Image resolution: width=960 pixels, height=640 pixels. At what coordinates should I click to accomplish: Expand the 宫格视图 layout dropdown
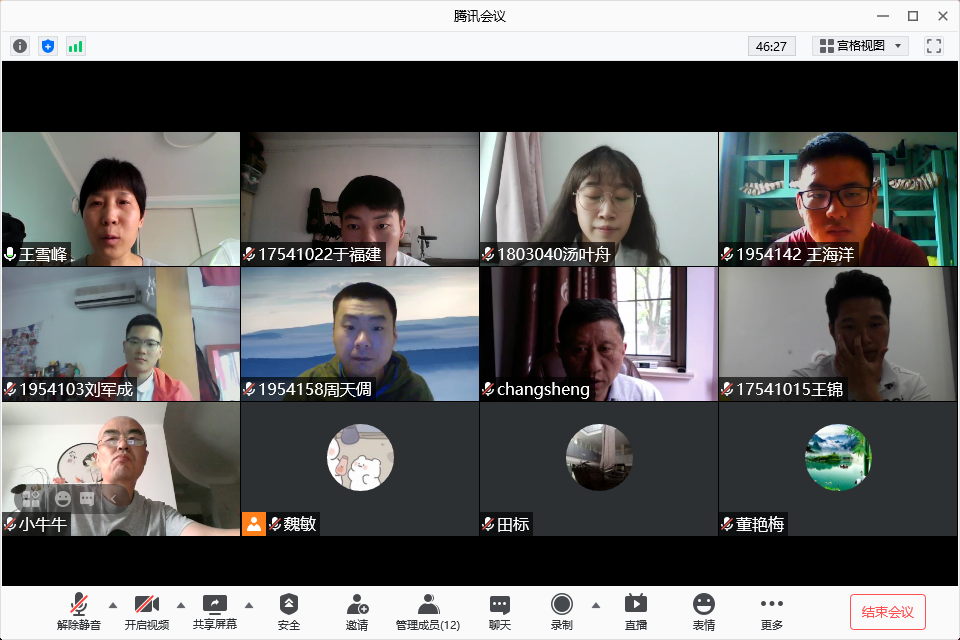(860, 46)
